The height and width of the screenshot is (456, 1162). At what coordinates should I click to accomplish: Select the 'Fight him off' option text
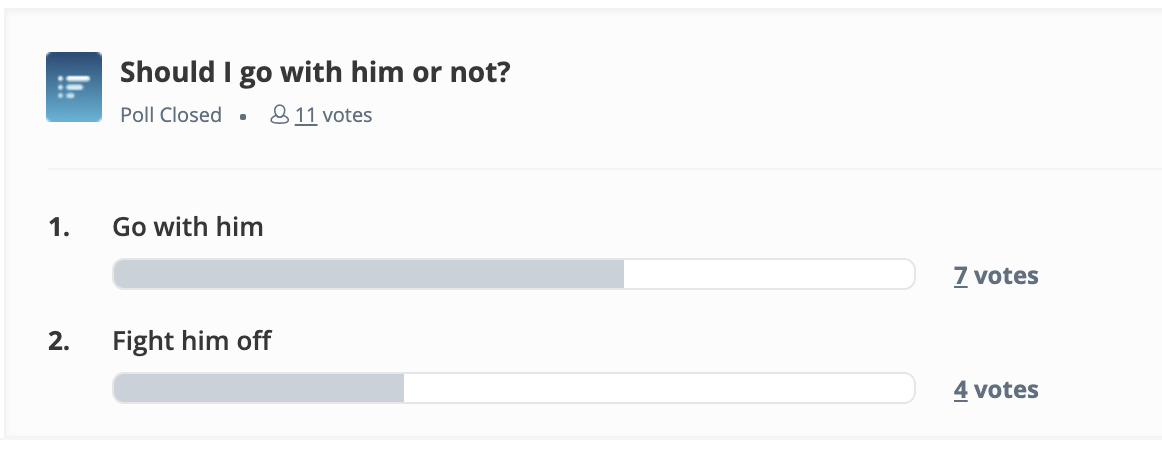pyautogui.click(x=192, y=341)
